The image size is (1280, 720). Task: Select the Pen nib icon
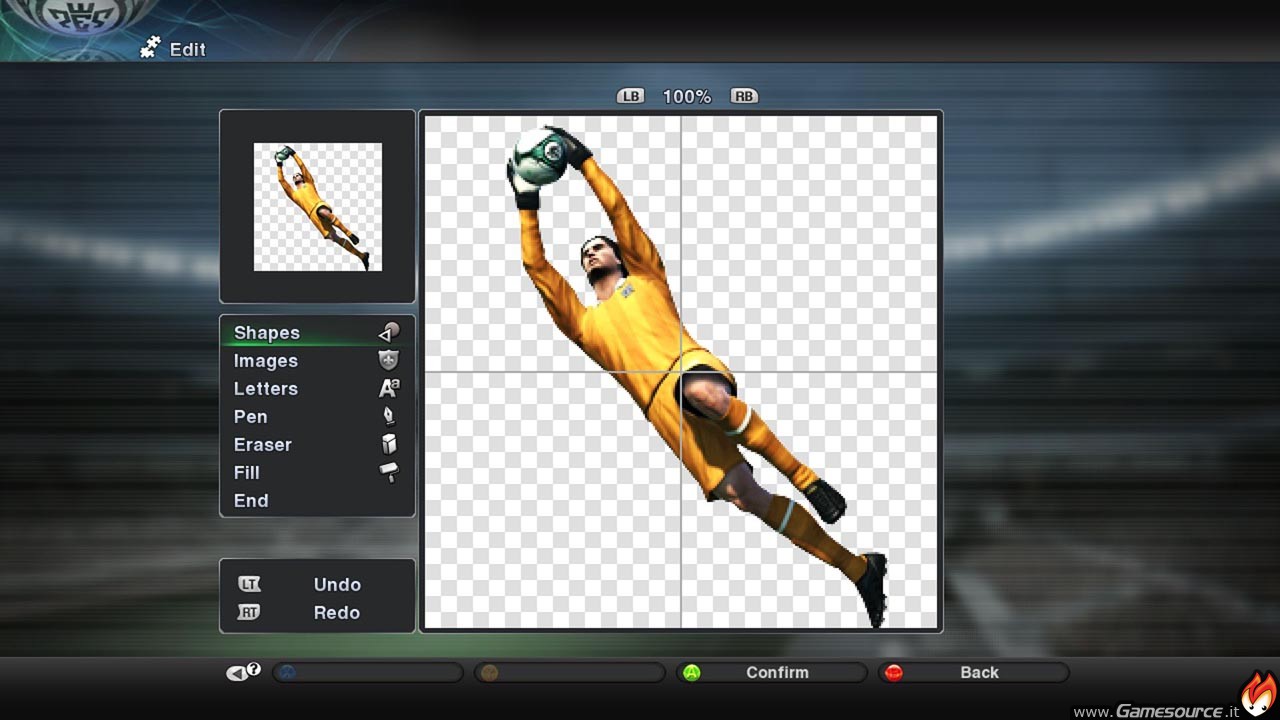coord(389,416)
